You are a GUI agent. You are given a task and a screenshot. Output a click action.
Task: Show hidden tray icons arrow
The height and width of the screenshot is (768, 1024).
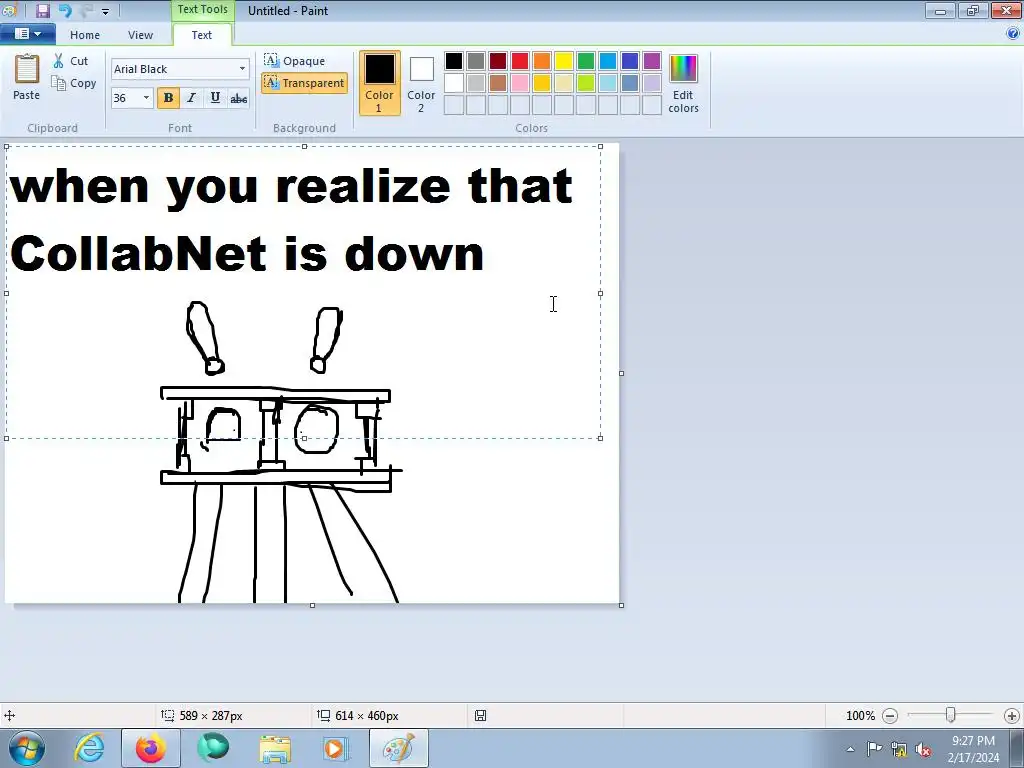click(850, 750)
